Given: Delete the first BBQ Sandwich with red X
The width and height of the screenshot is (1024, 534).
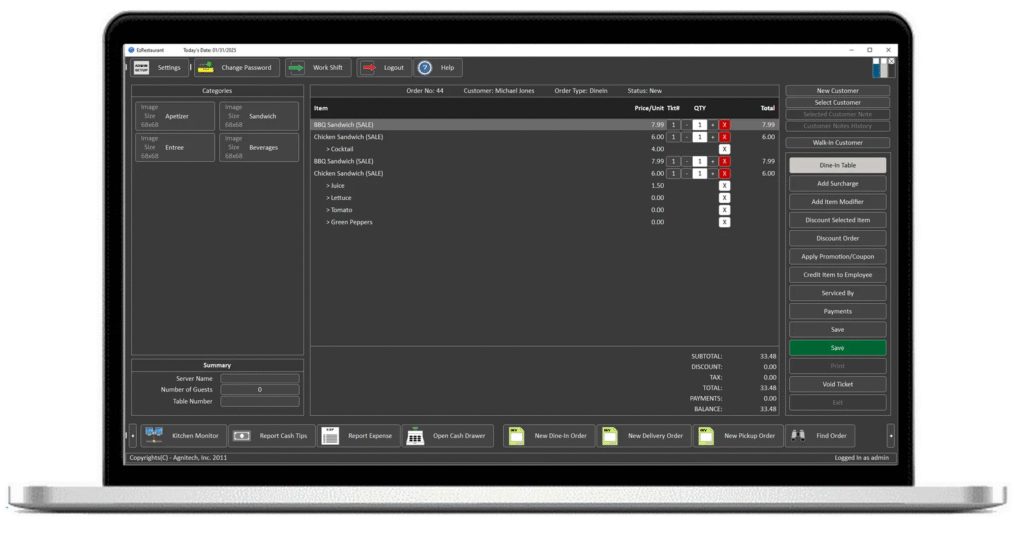Looking at the screenshot, I should click(725, 125).
